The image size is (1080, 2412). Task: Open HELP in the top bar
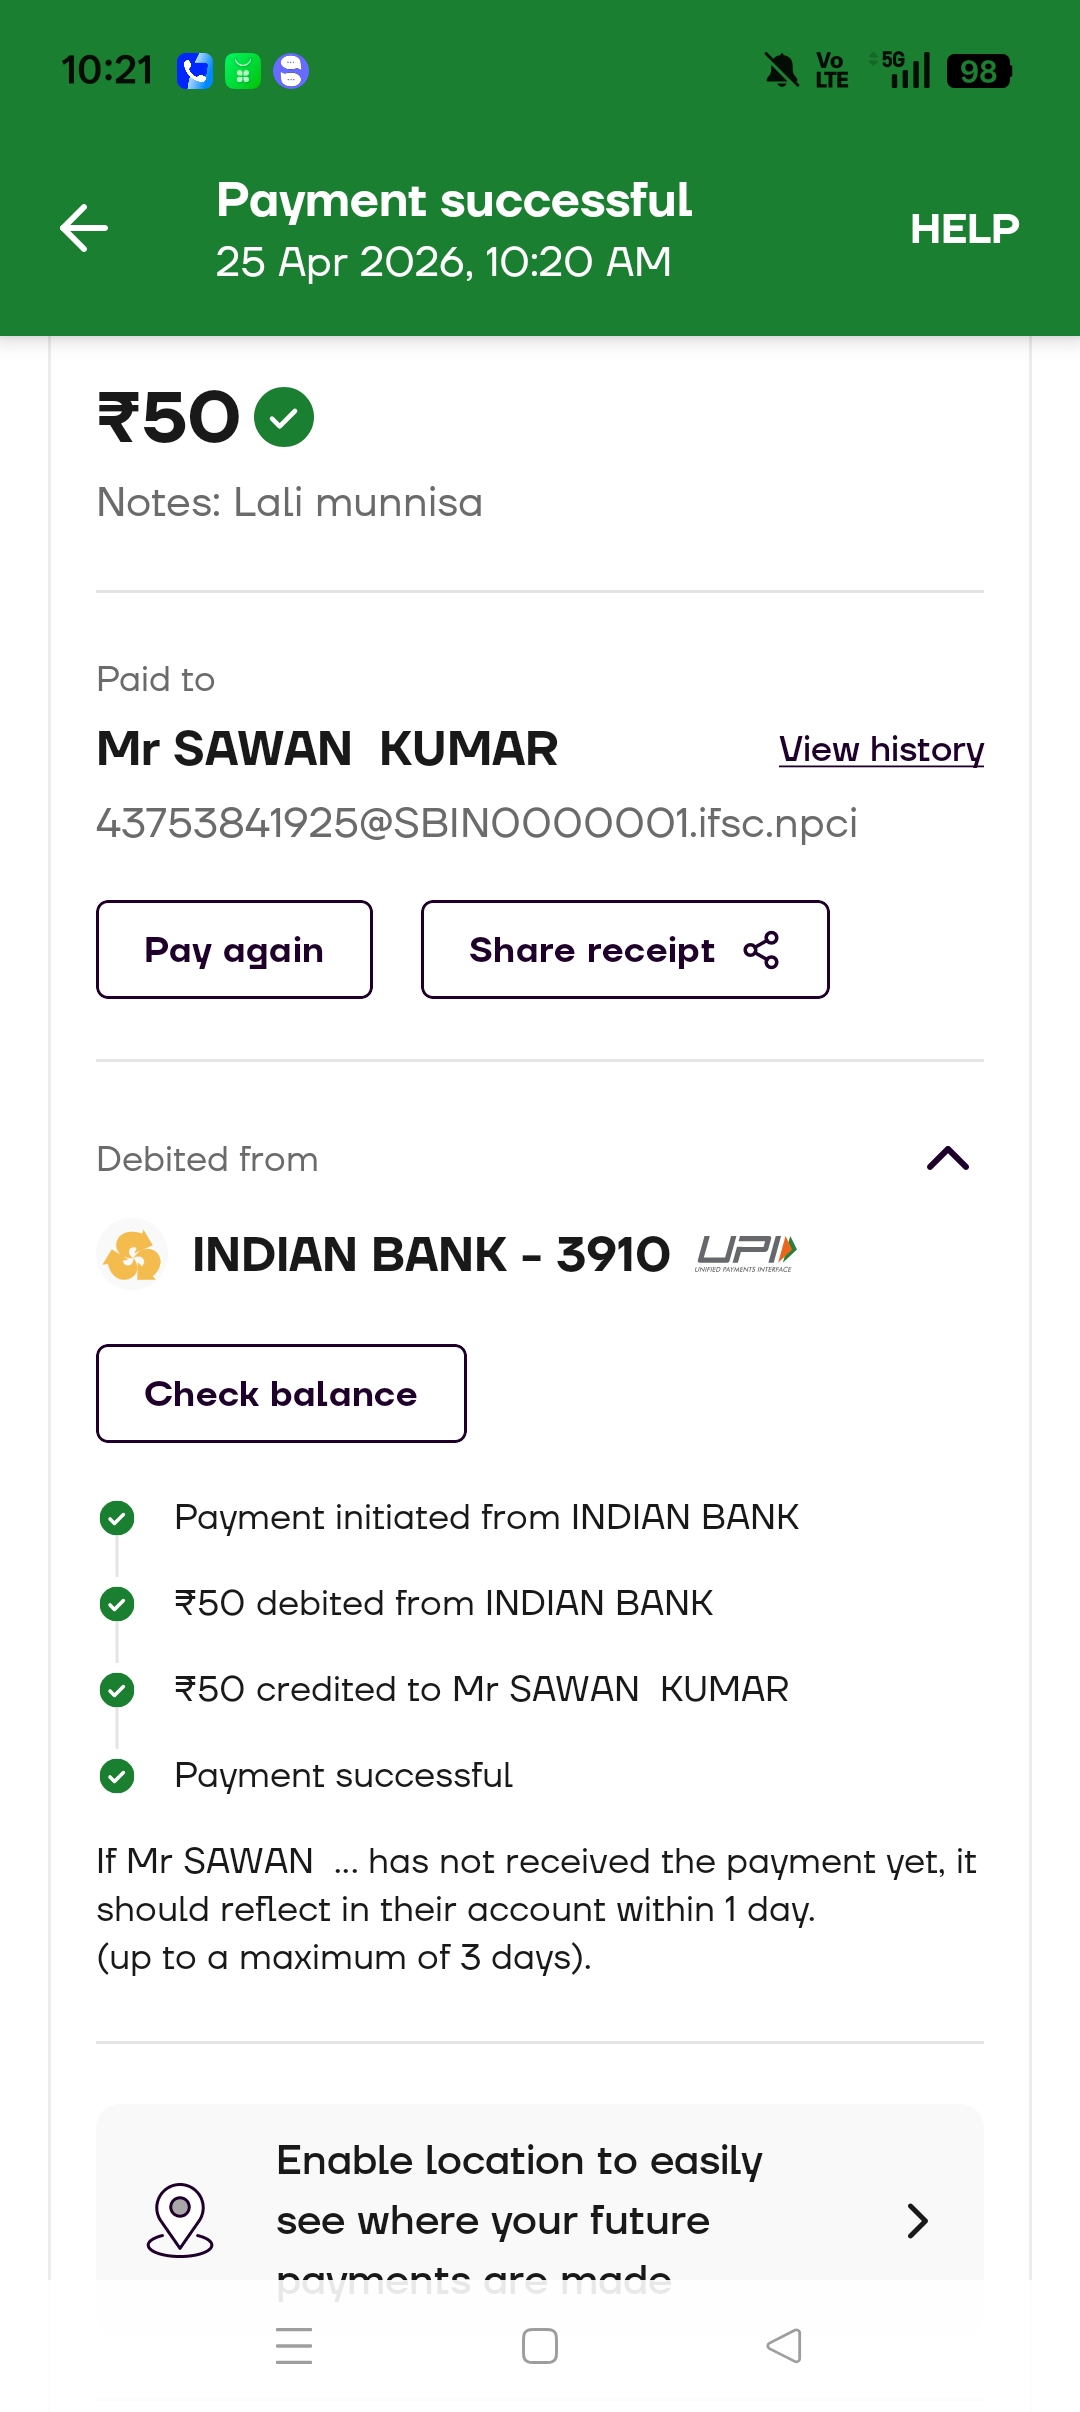[964, 229]
